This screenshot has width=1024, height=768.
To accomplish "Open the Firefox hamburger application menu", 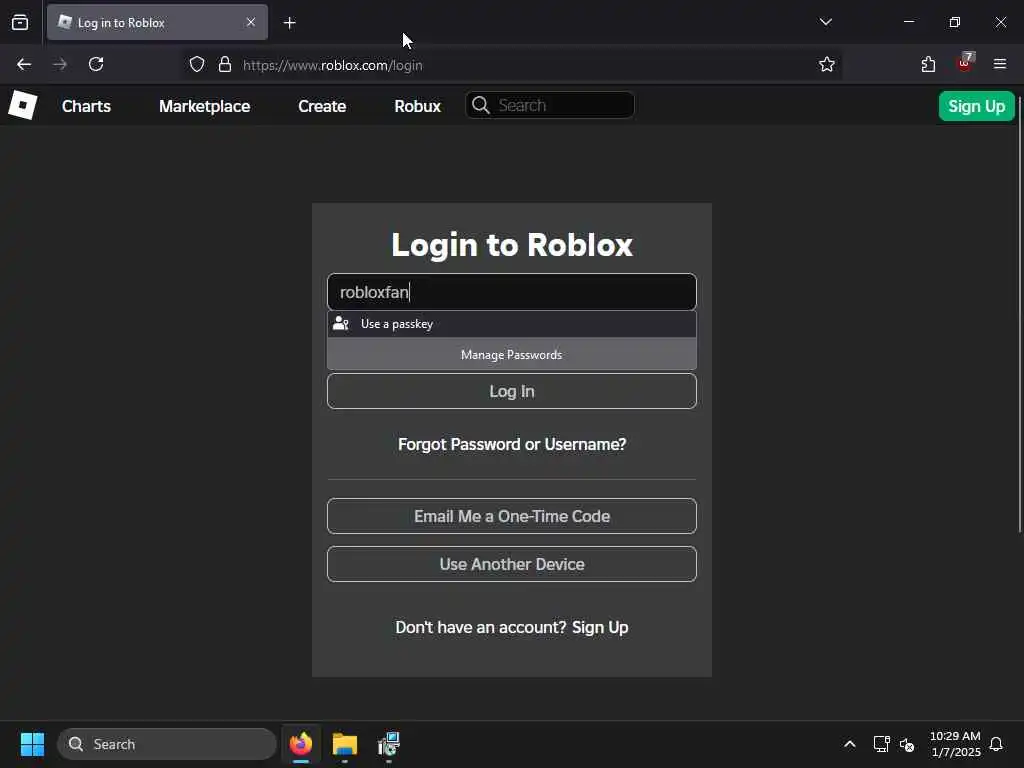I will (1000, 64).
